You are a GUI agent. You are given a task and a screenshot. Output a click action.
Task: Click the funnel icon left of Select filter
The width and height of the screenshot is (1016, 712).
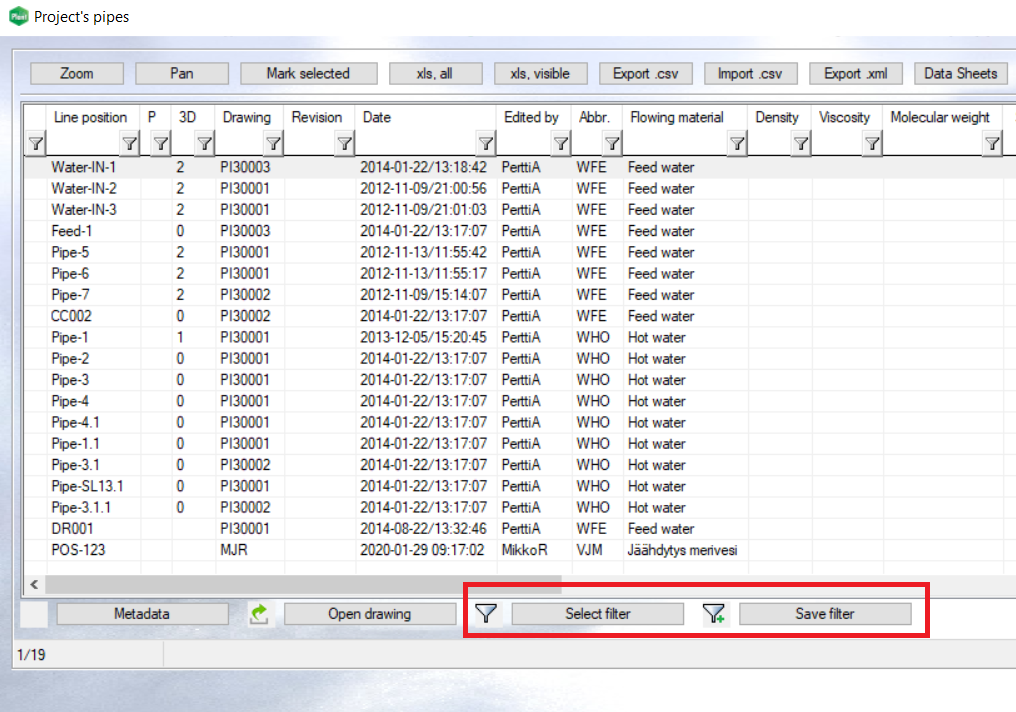pos(486,614)
